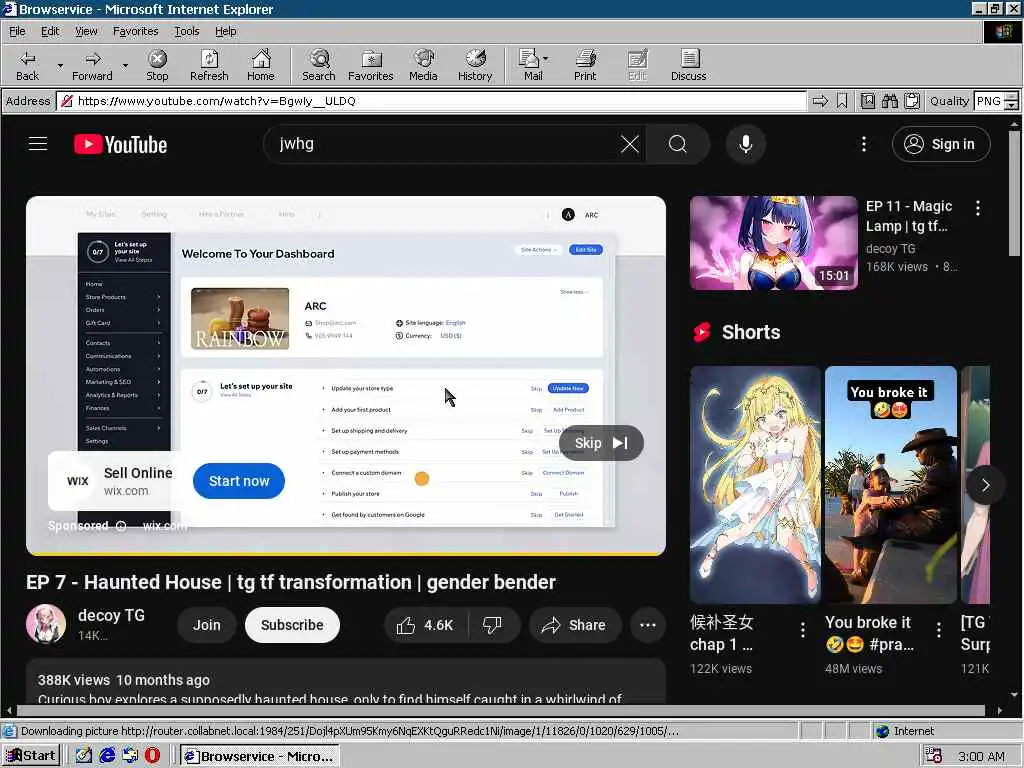
Task: Open the Search pane from the toolbar
Action: 319,65
